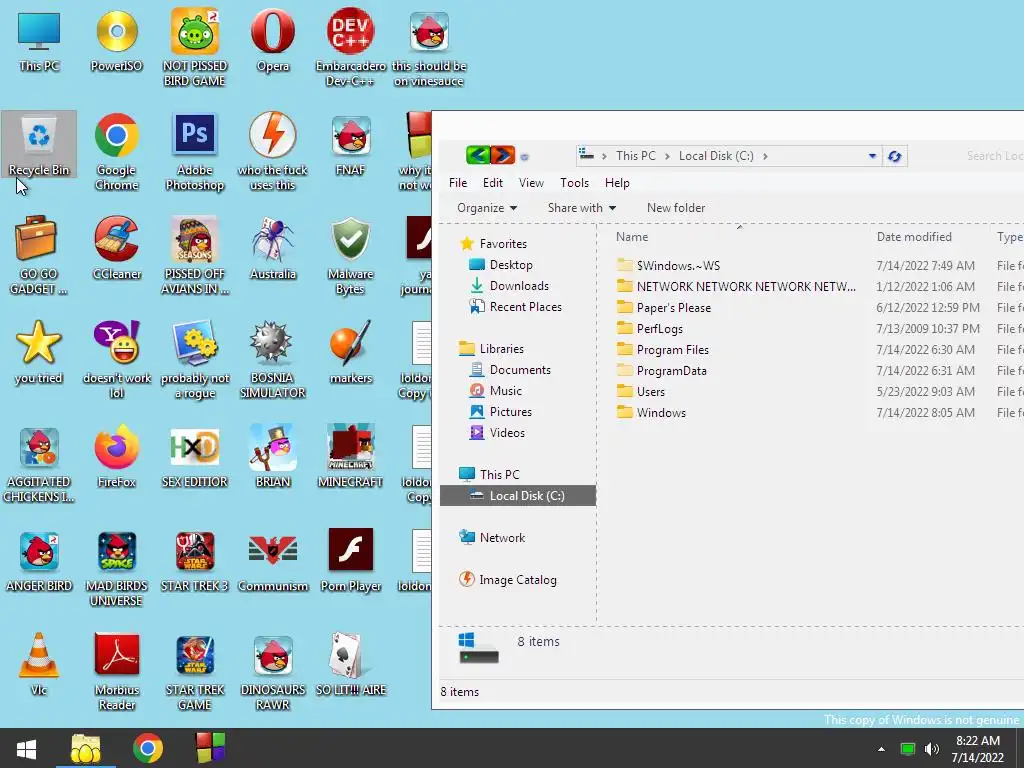Image resolution: width=1024 pixels, height=768 pixels.
Task: Select the $Windows.~WS folder
Action: (x=669, y=265)
